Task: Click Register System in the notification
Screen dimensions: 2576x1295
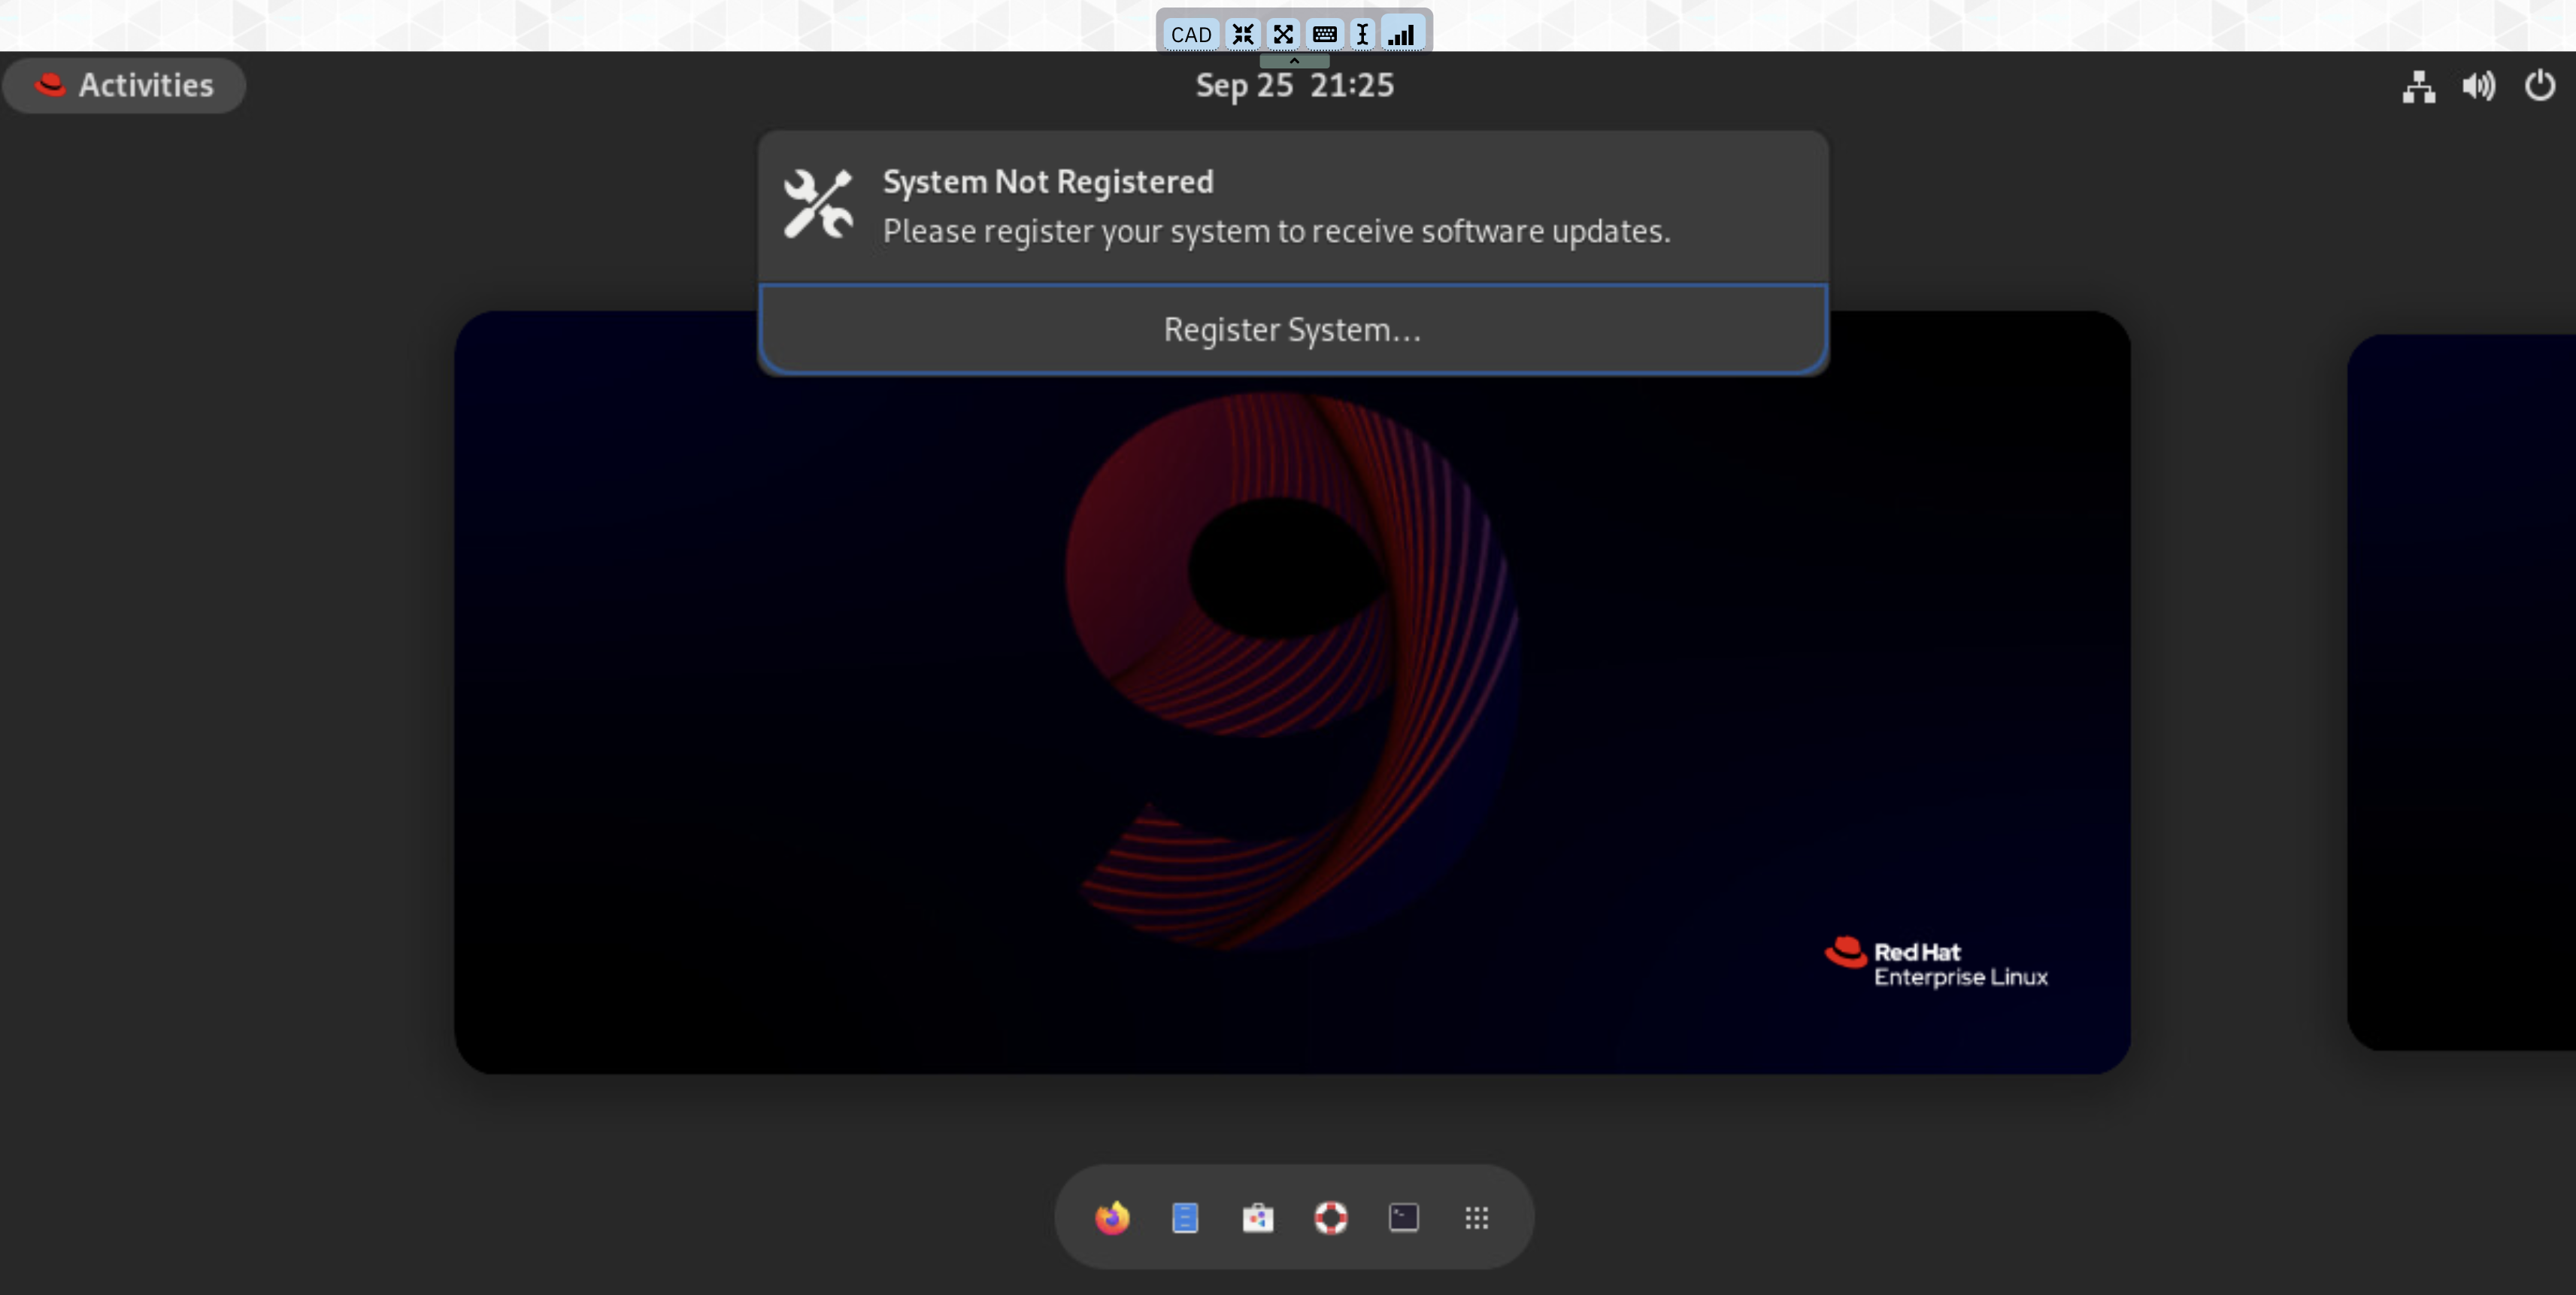Action: (x=1293, y=329)
